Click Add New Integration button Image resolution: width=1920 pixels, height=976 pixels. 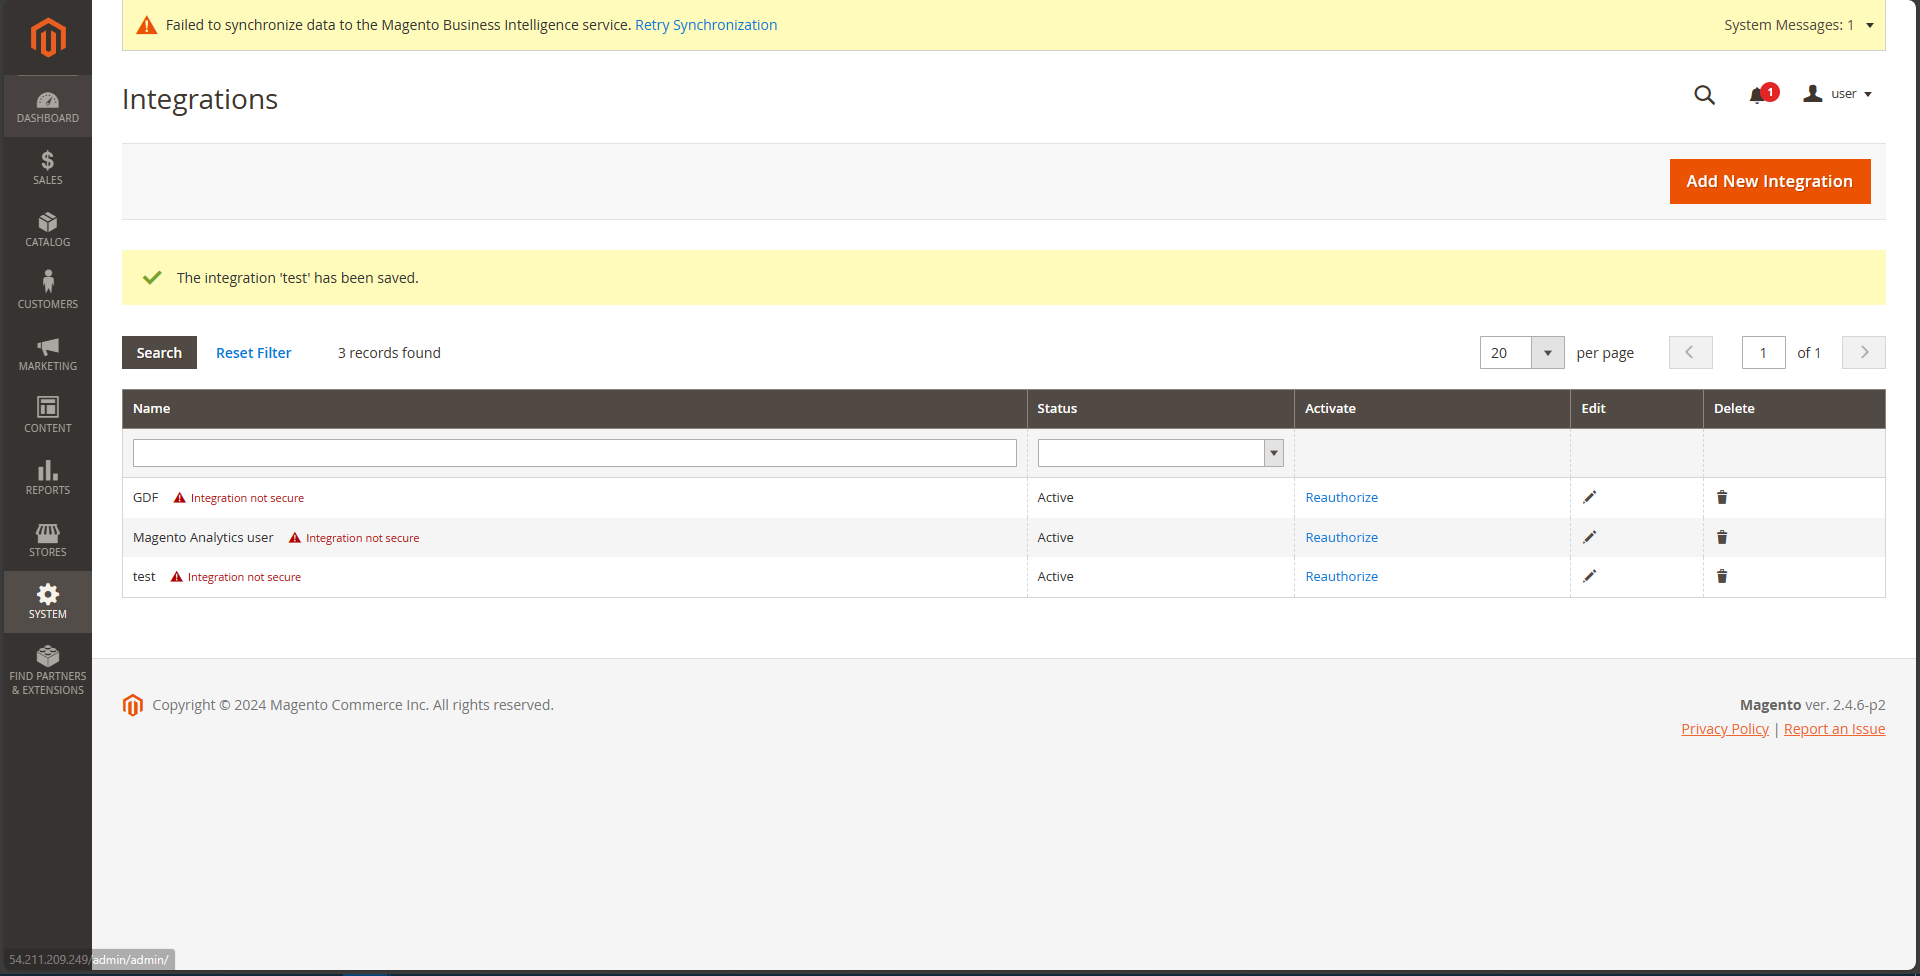(1770, 181)
